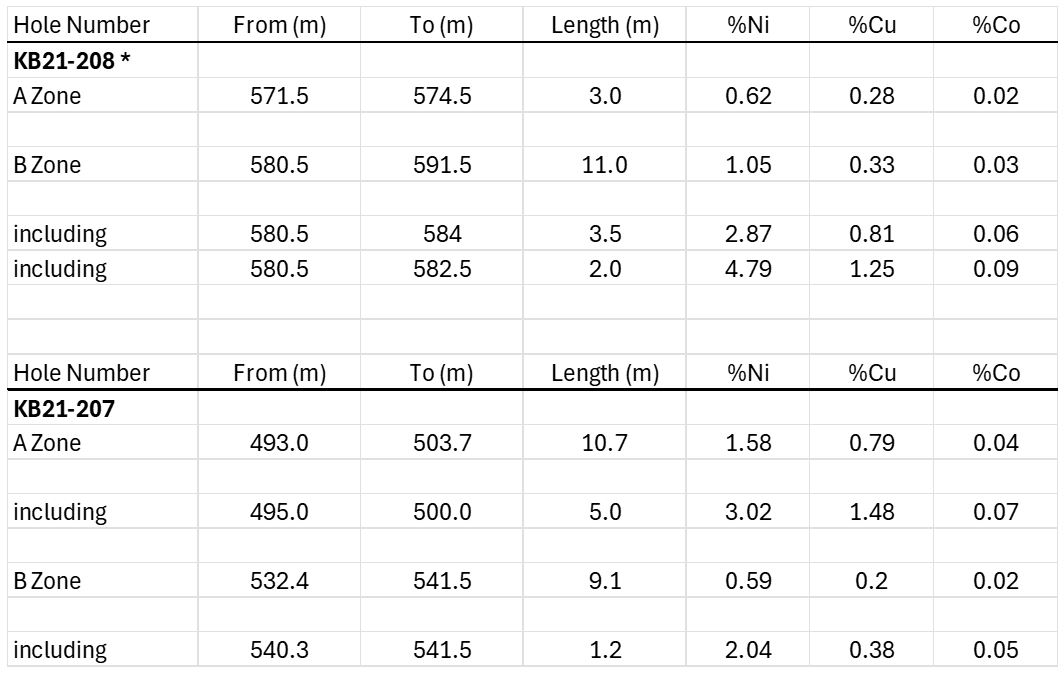
Task: Select the %Co value 0.09
Action: 996,269
